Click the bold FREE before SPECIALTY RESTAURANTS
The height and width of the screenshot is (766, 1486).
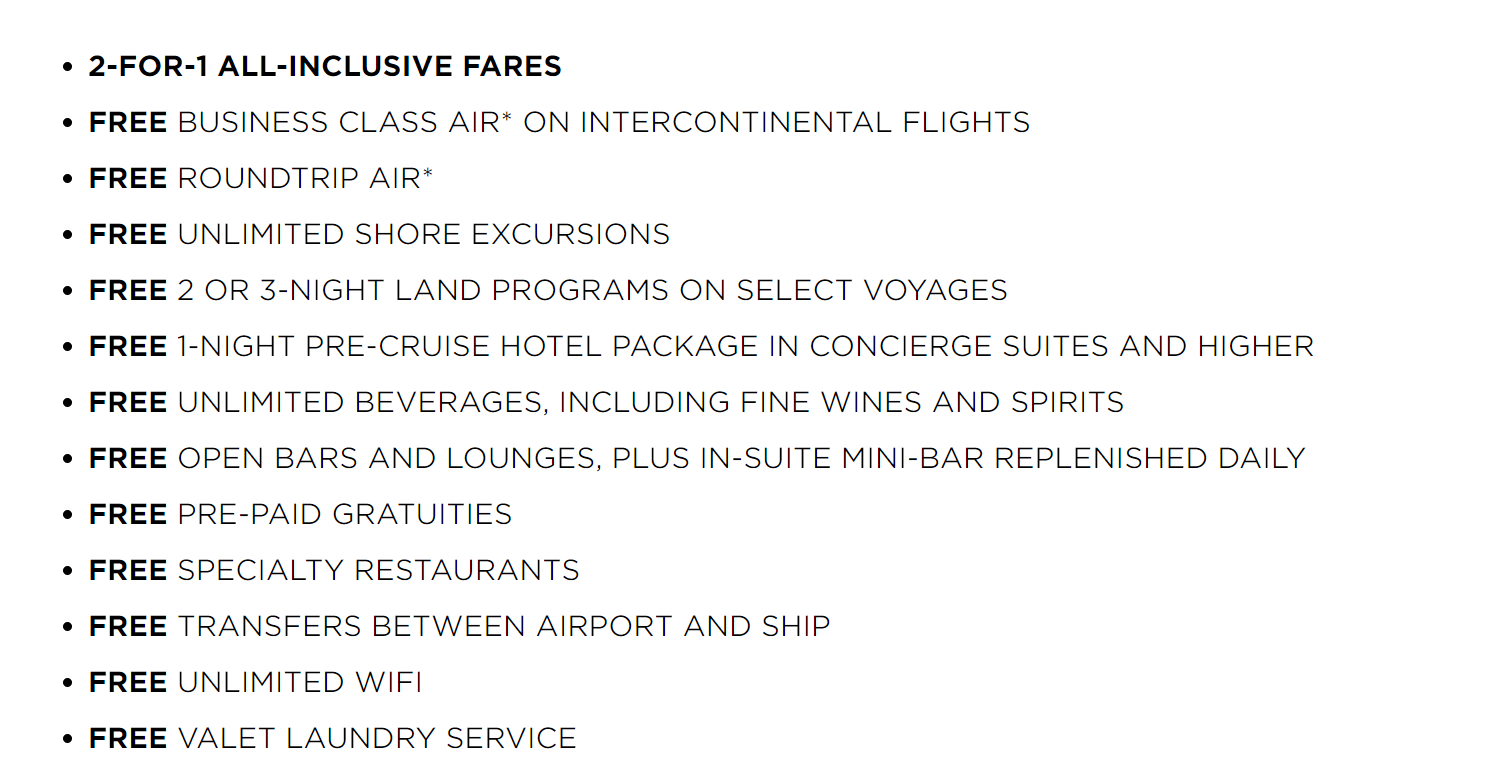(x=128, y=570)
